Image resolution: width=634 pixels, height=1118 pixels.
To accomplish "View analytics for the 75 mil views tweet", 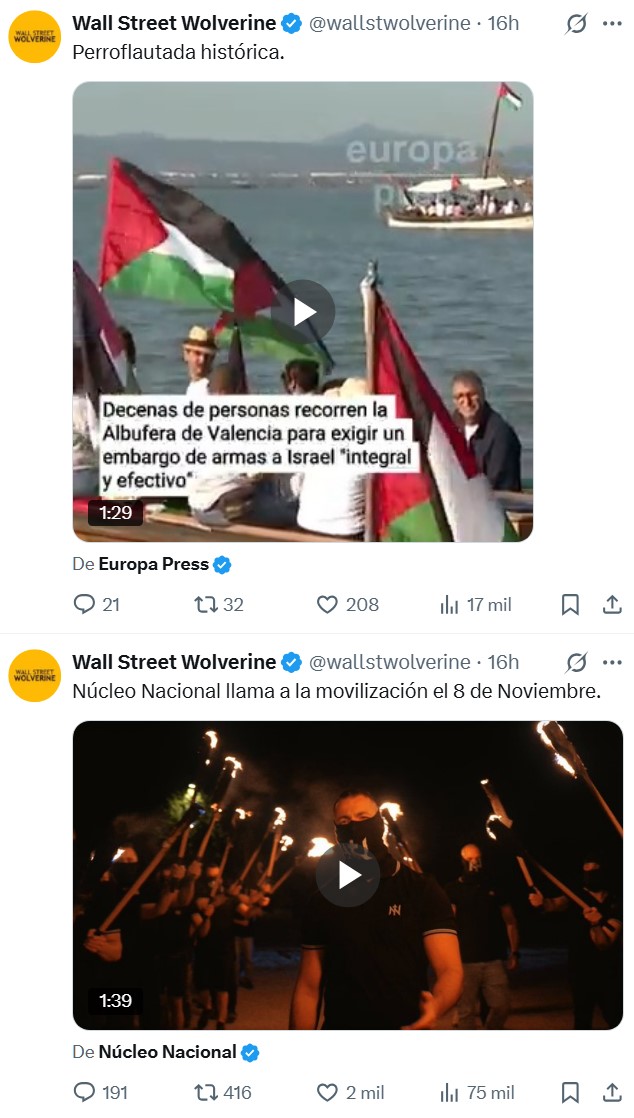I will click(x=477, y=1092).
